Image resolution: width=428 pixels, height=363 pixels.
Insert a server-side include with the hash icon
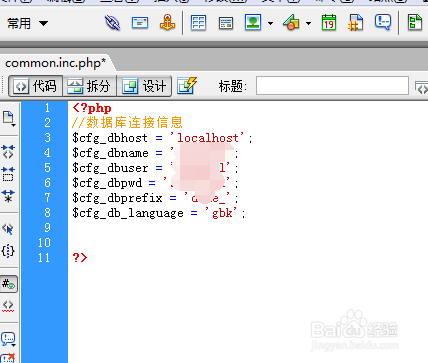(x=355, y=23)
